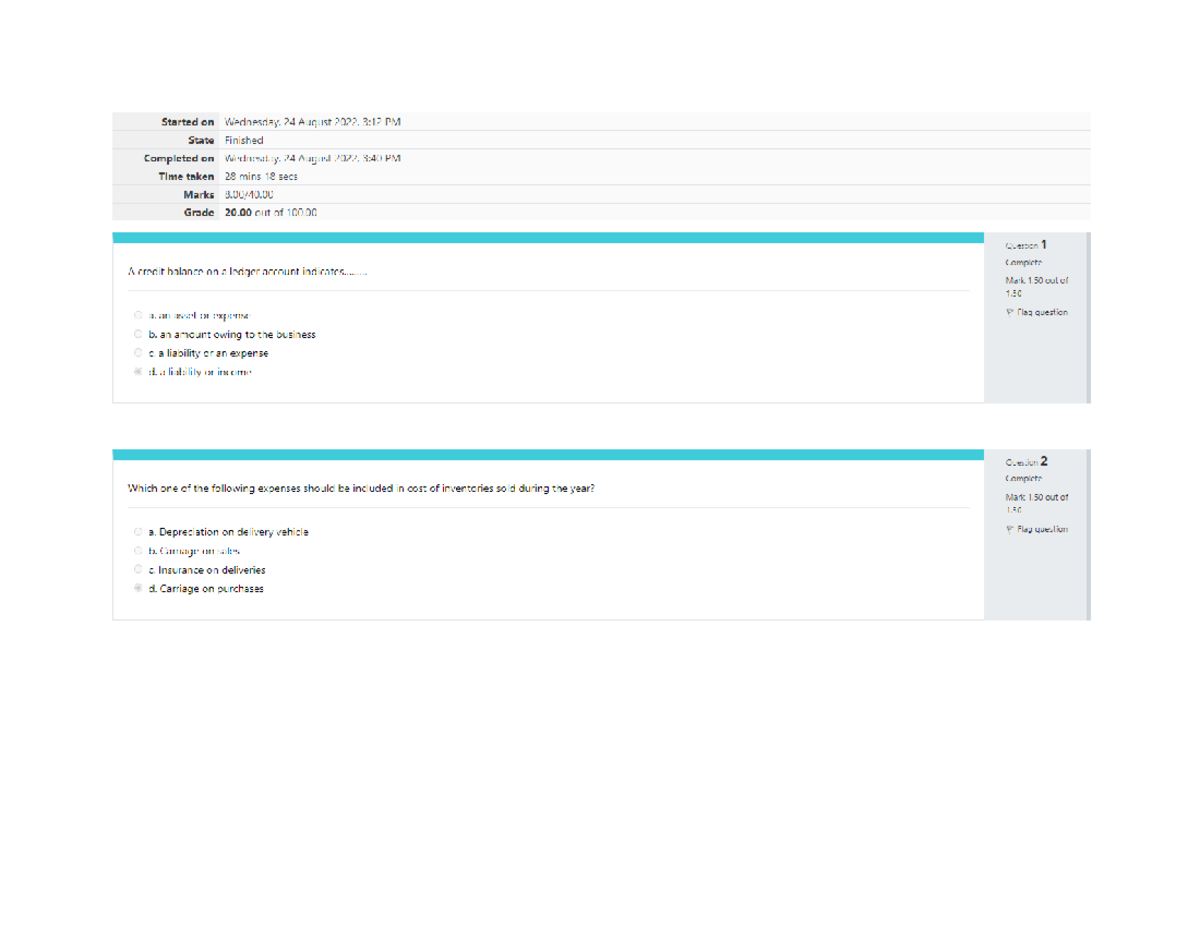Click the flag icon in Question 1 panel
The height and width of the screenshot is (927, 1200).
tap(1011, 312)
